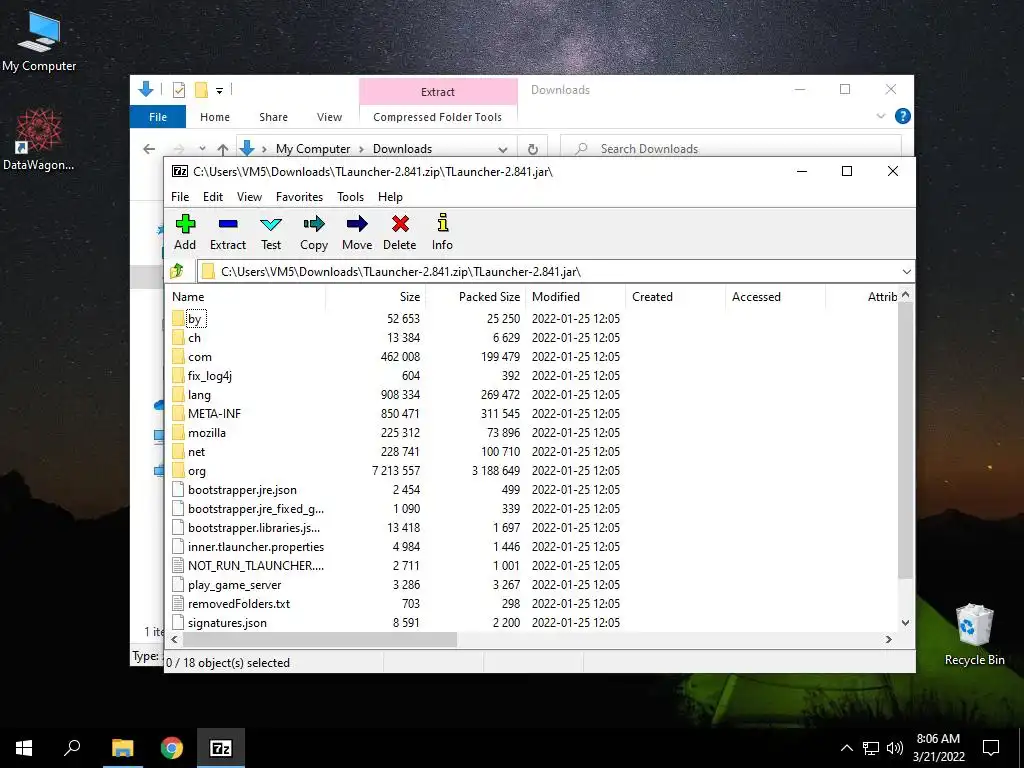Switch to the Explorer Share tab

click(x=273, y=117)
